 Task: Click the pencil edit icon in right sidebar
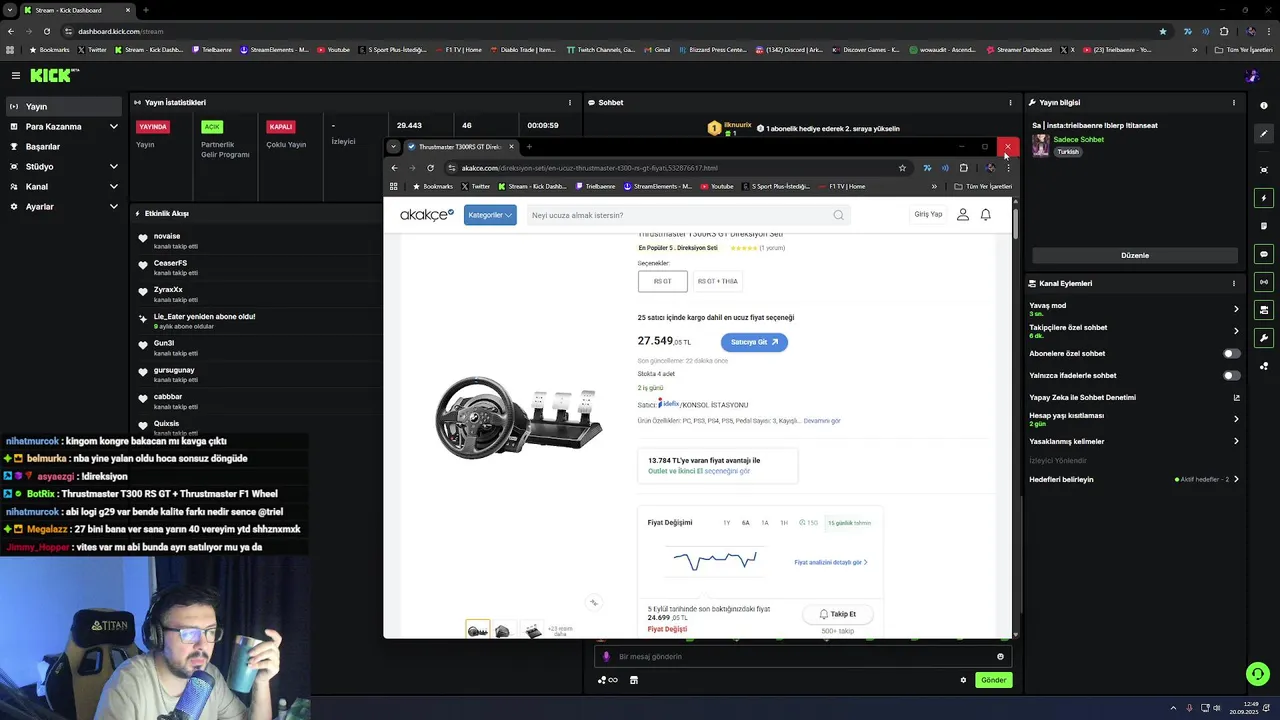click(x=1264, y=134)
